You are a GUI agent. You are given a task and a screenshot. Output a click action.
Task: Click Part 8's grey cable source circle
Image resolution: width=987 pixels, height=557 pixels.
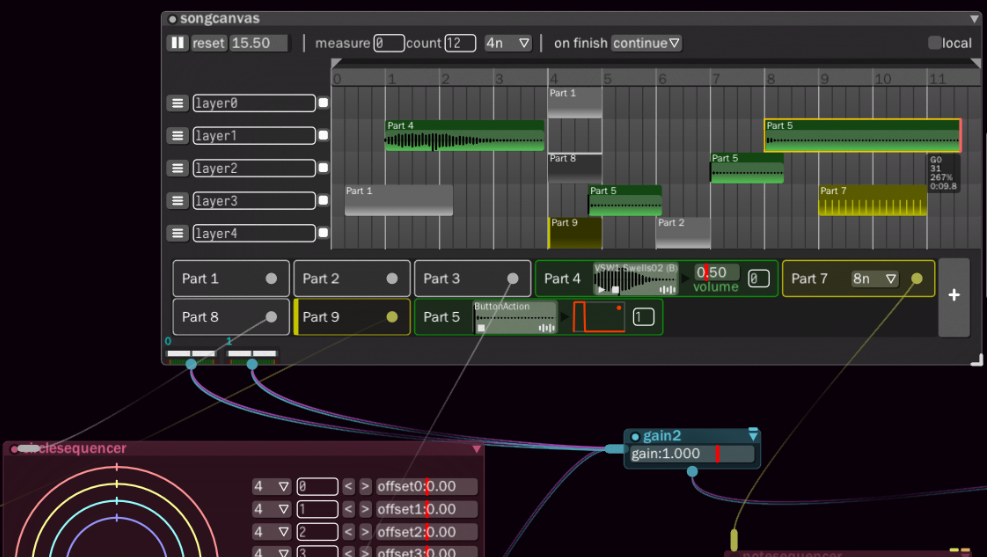click(271, 317)
